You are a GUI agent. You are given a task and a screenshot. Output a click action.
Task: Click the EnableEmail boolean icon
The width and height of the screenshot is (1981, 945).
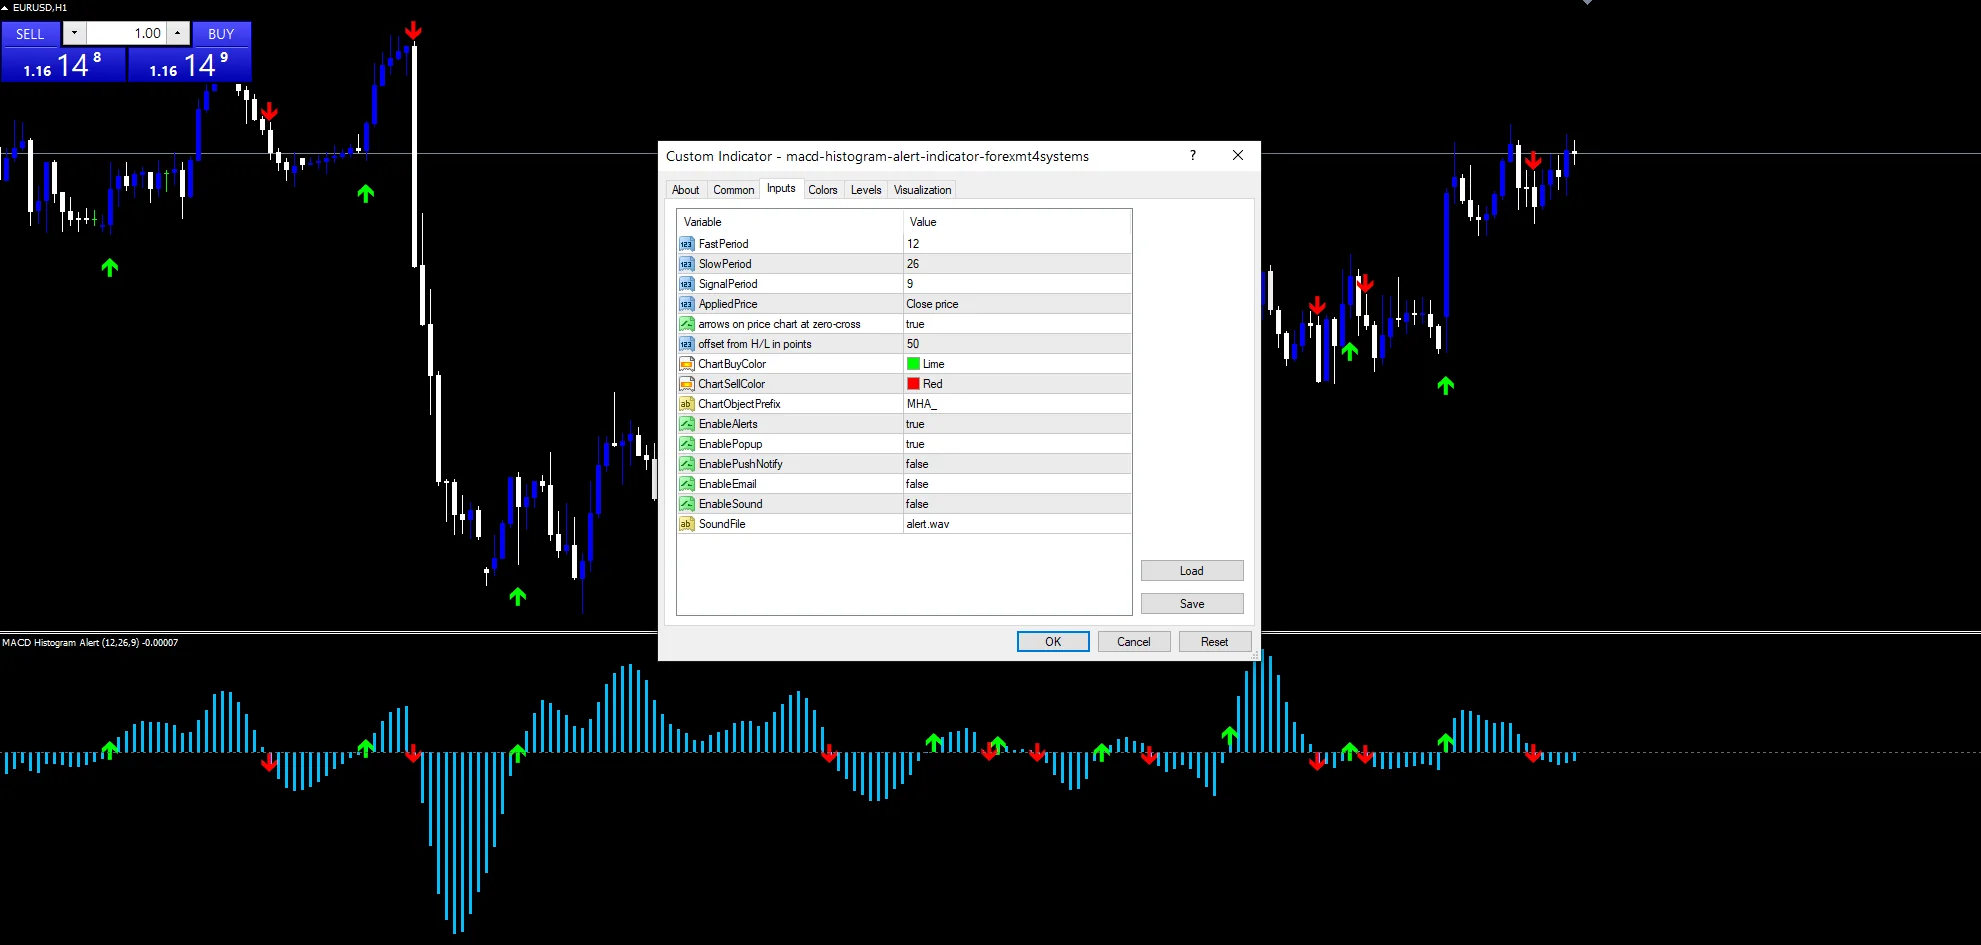(x=686, y=484)
